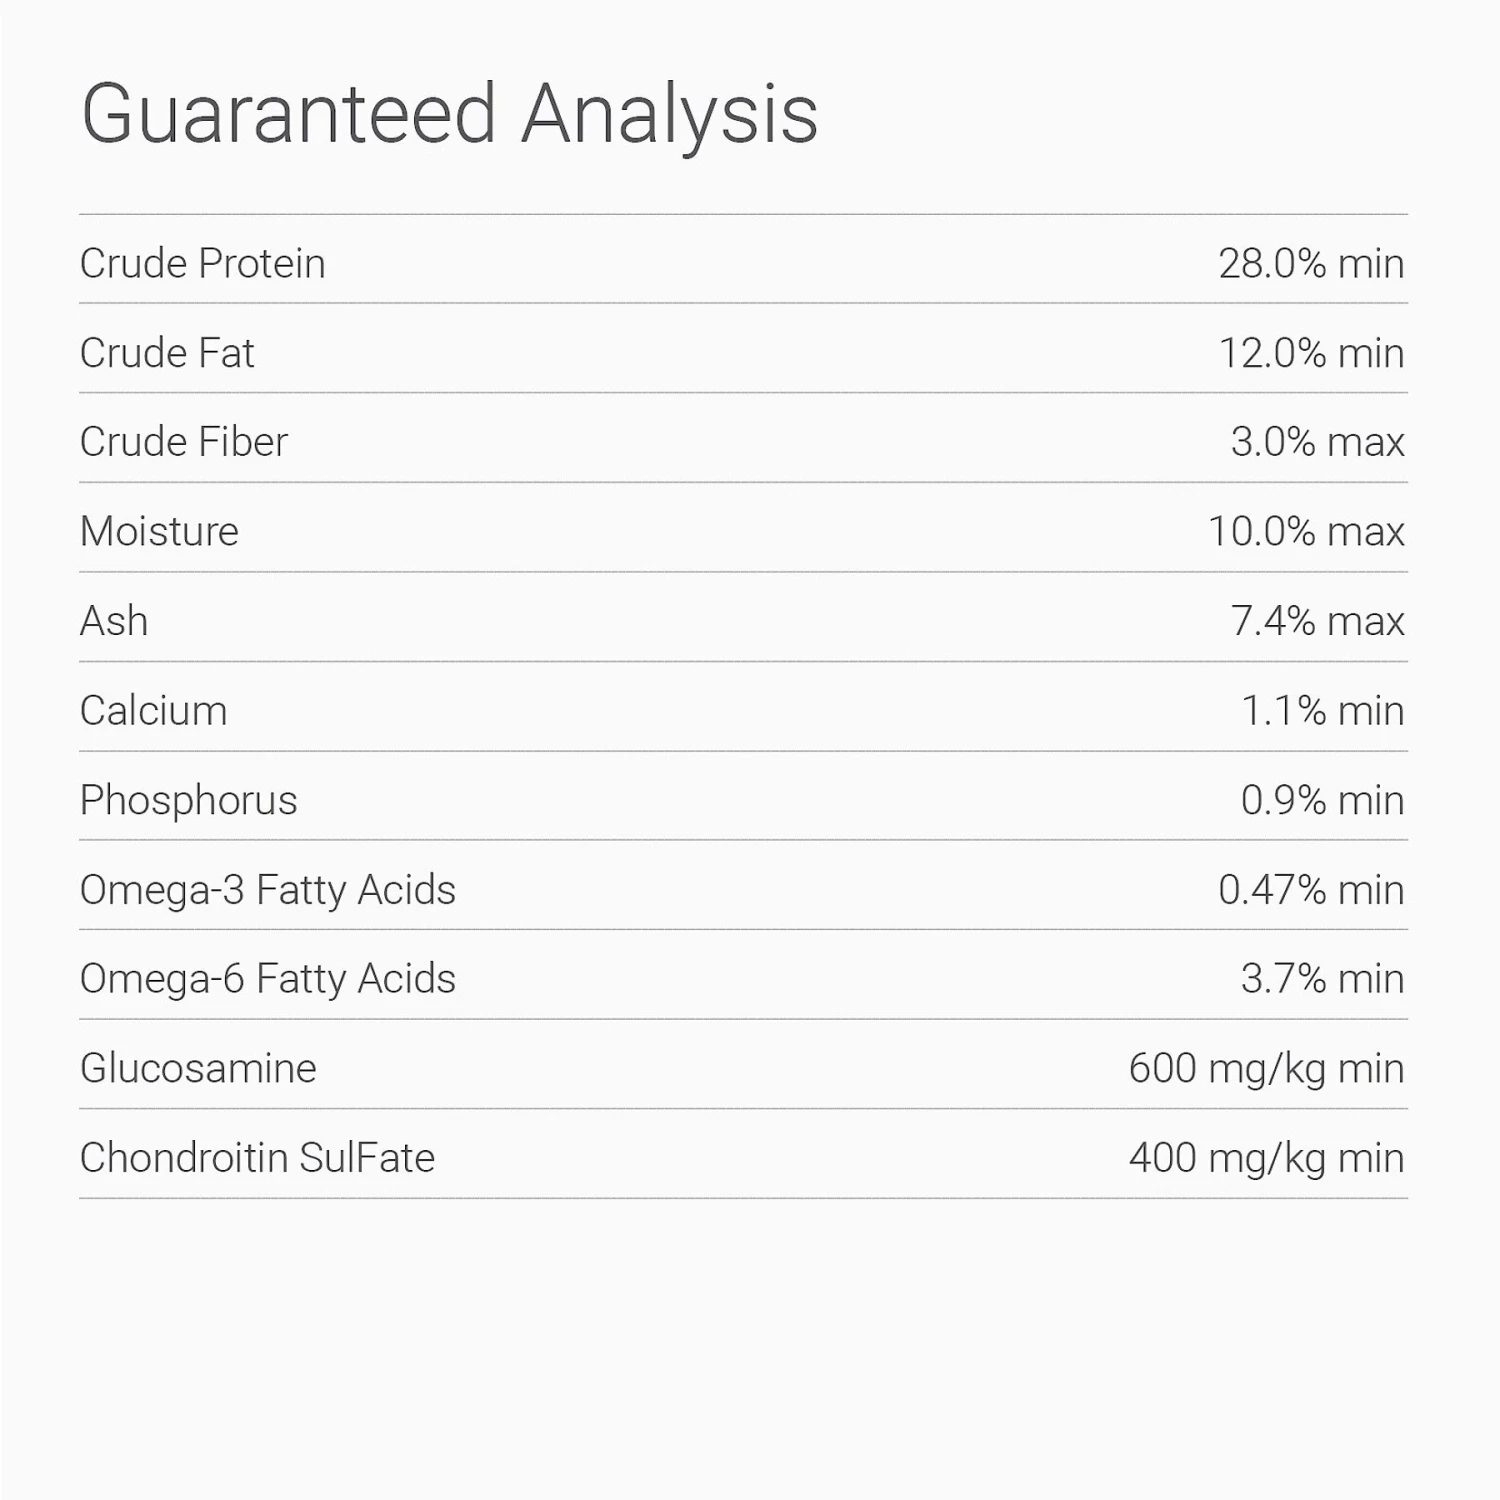This screenshot has width=1500, height=1500.
Task: Select the Chondroitin SulFate label
Action: pyautogui.click(x=257, y=1158)
